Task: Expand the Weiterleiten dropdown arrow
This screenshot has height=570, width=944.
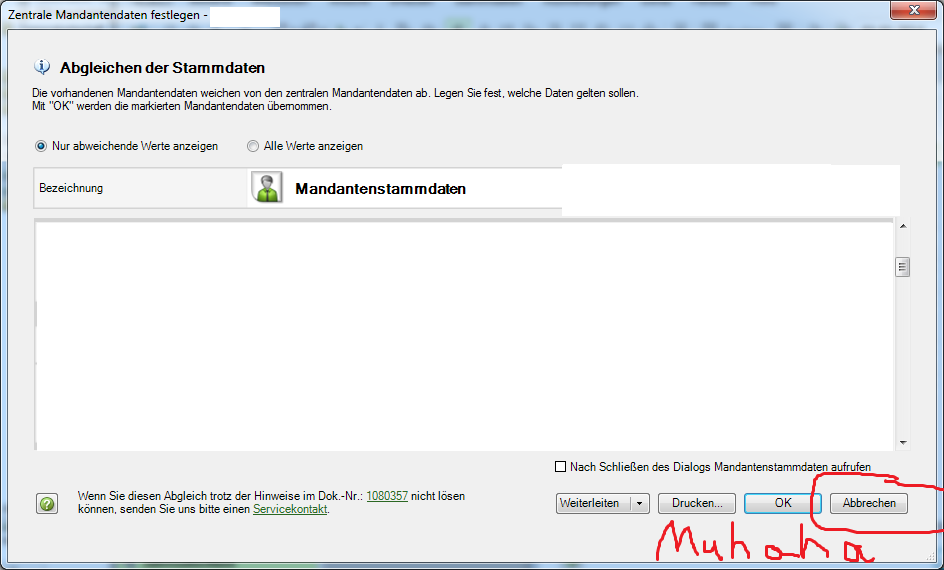Action: coord(640,503)
